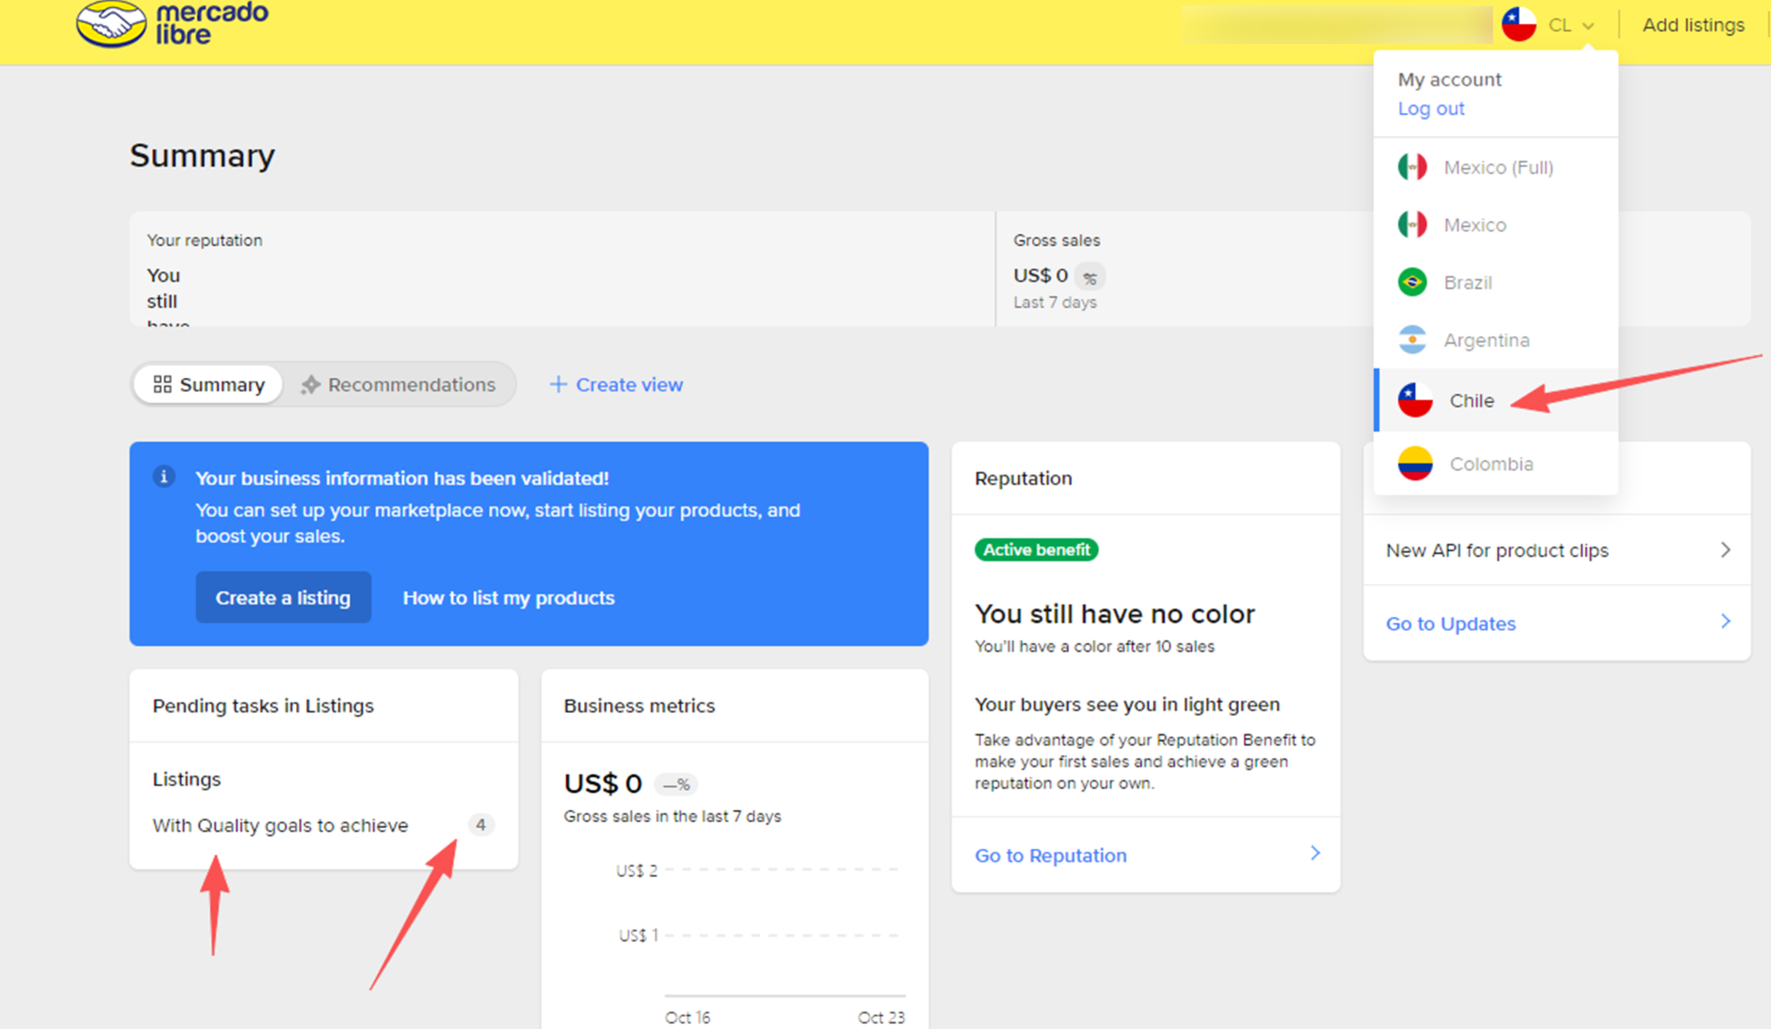The width and height of the screenshot is (1771, 1029).
Task: Select Mexico in the country list
Action: coord(1474,225)
